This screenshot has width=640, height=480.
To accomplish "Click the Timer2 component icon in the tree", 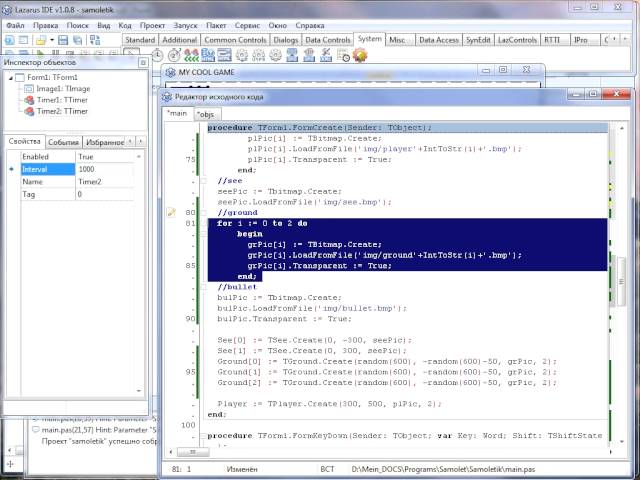I will 29,111.
